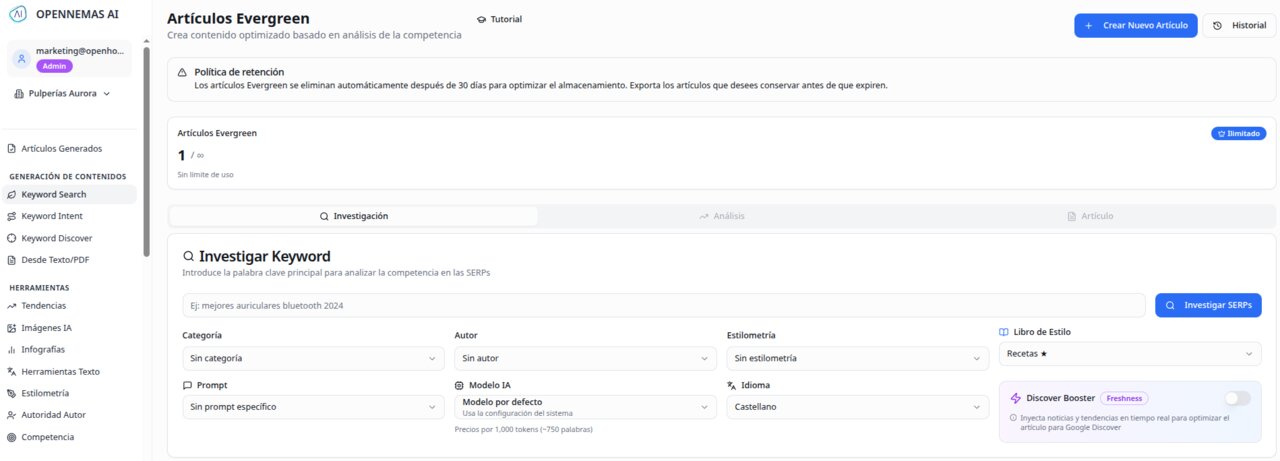Click the Ilimitado plan badge
This screenshot has height=461, width=1280.
[x=1238, y=133]
